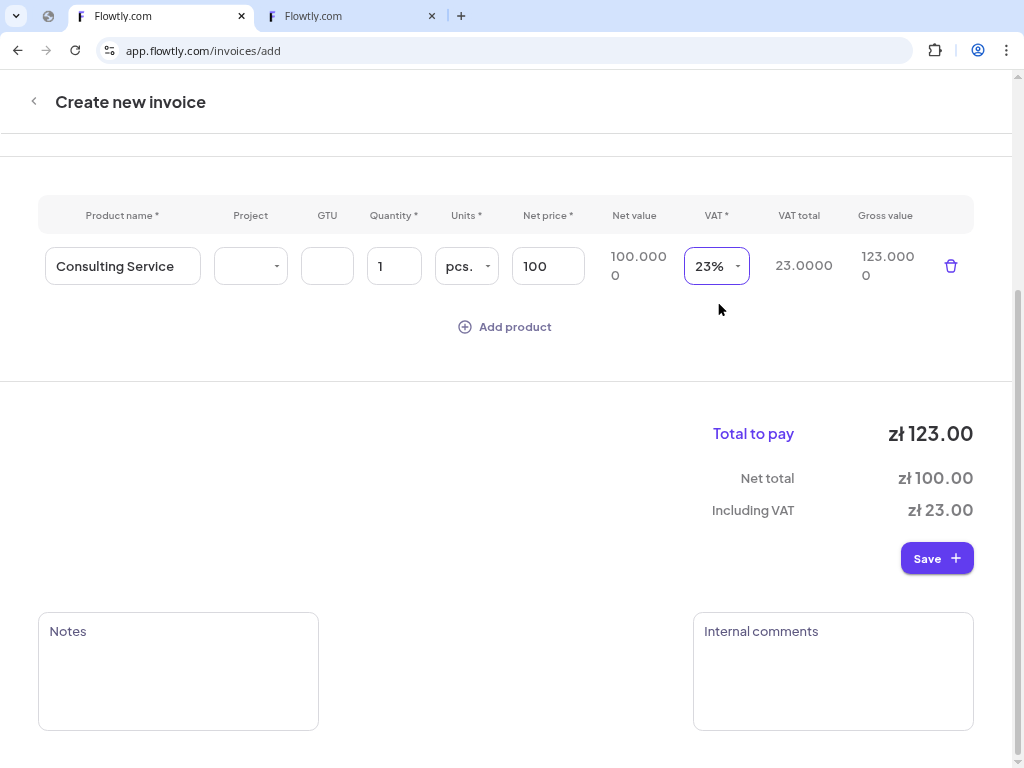
Task: Click the Notes text area
Action: (x=178, y=670)
